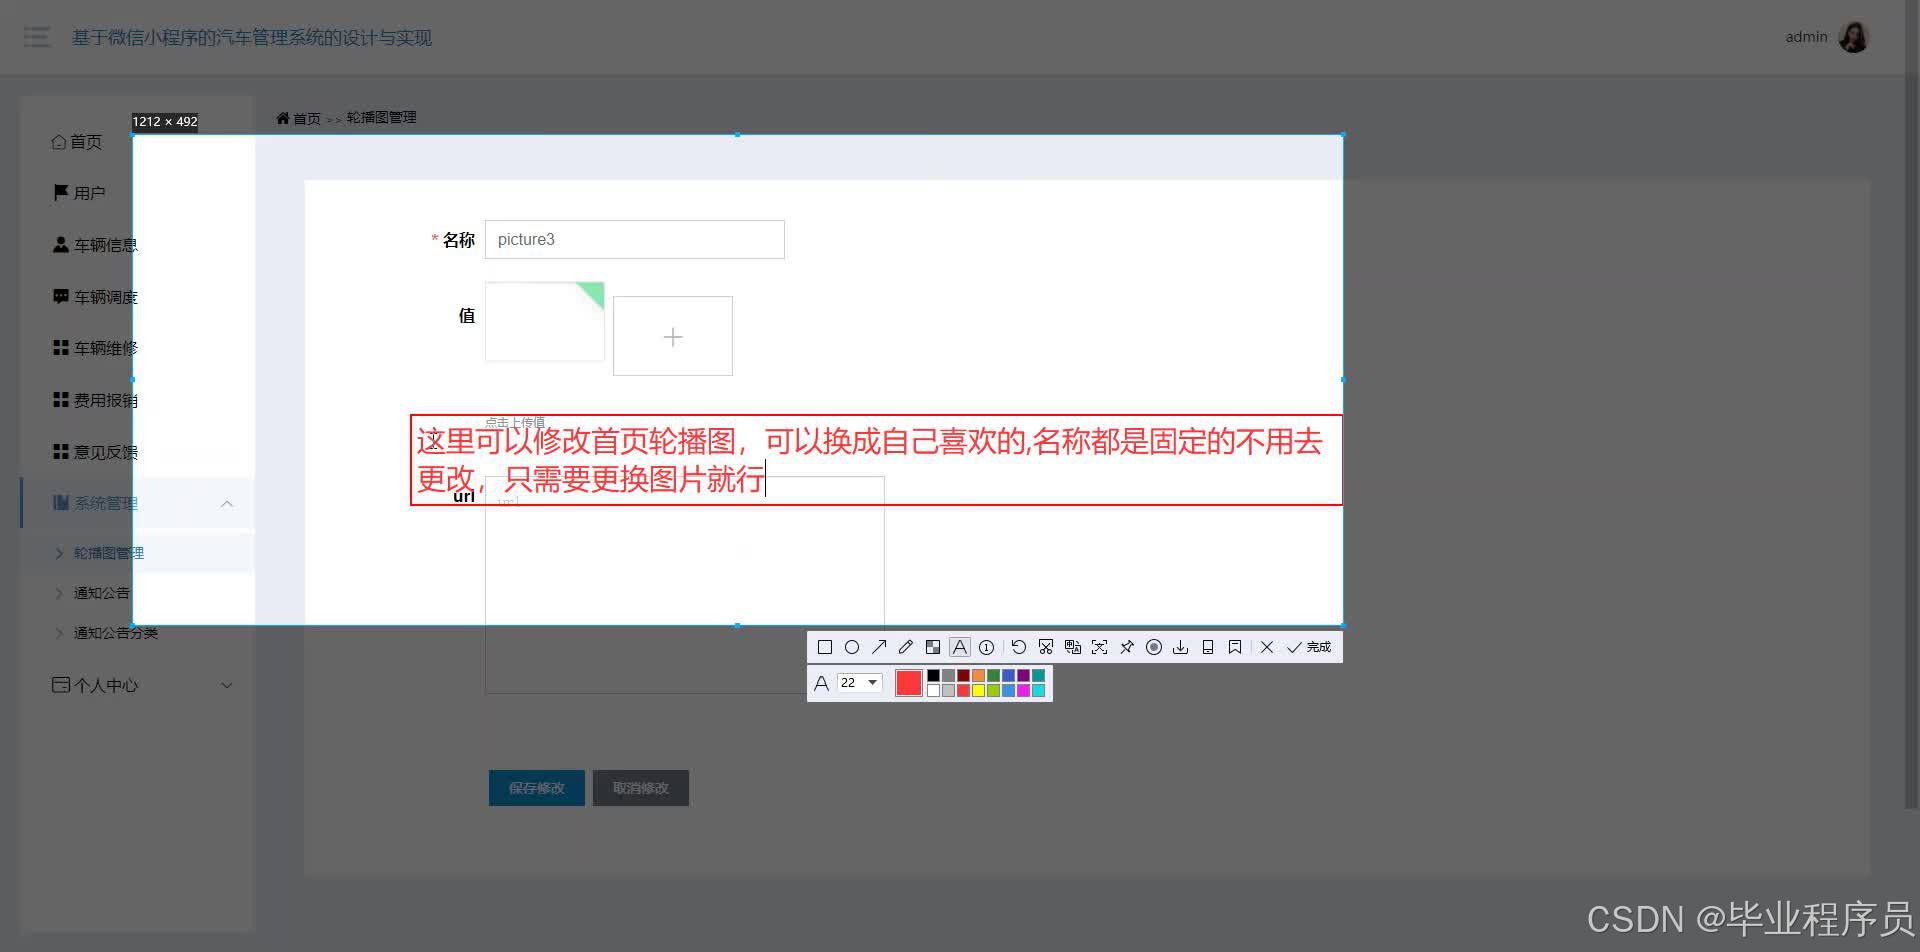Pick the cyan color swatch

[1038, 690]
